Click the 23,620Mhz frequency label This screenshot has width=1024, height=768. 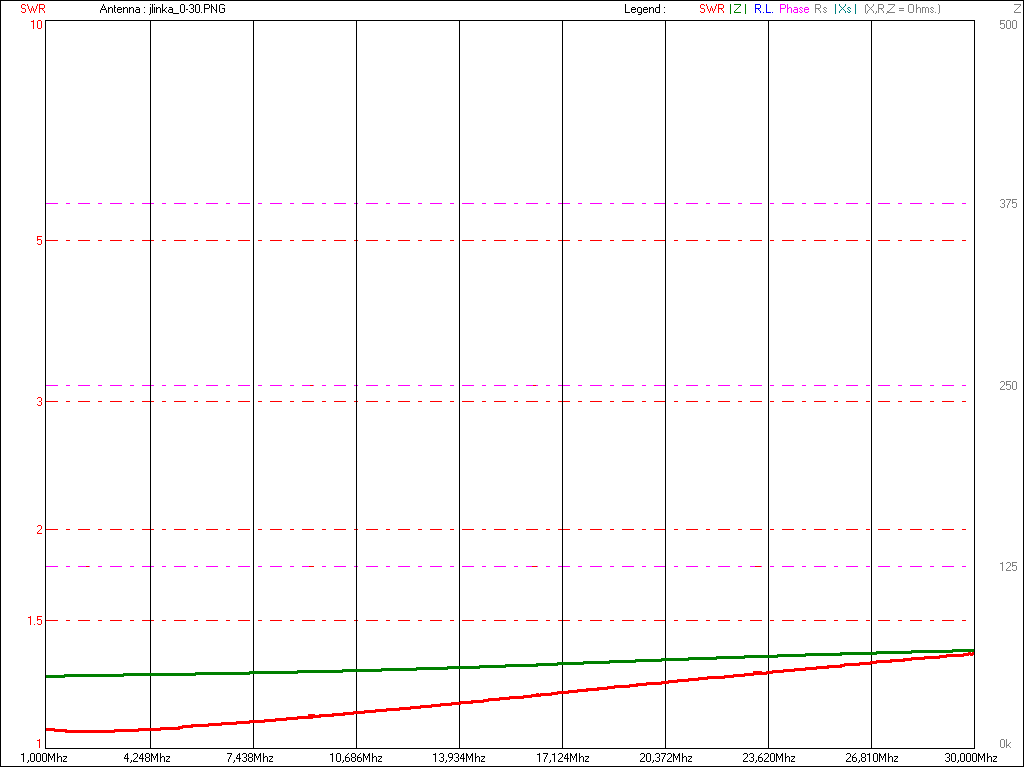pyautogui.click(x=769, y=758)
